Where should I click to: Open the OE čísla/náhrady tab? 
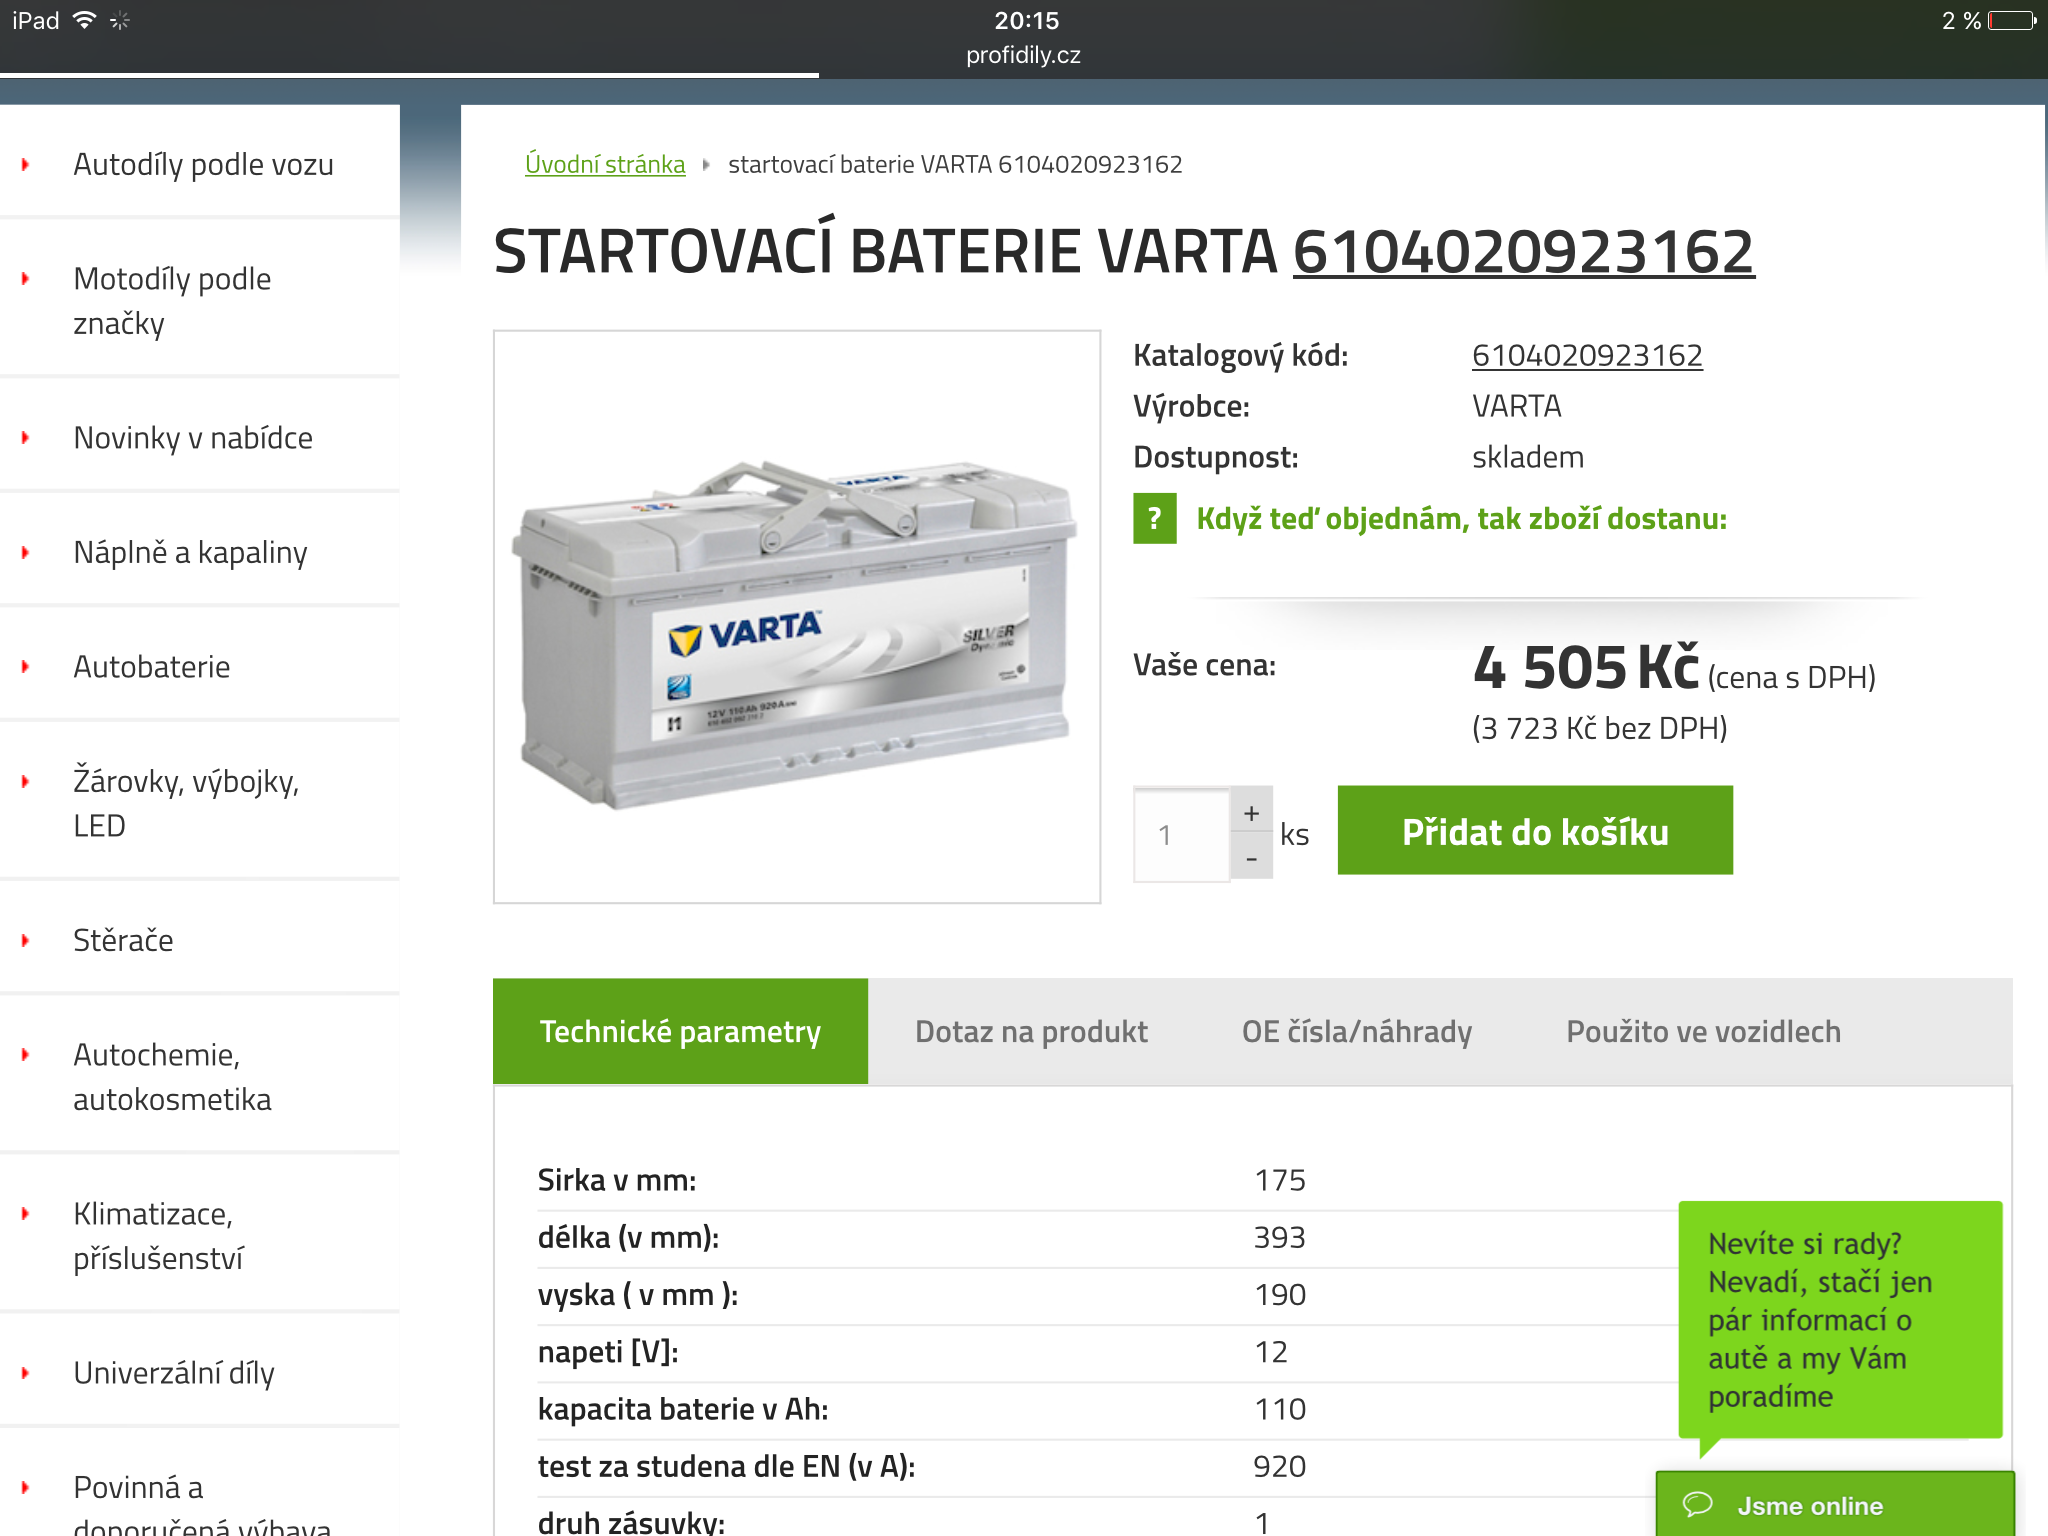tap(1356, 1031)
